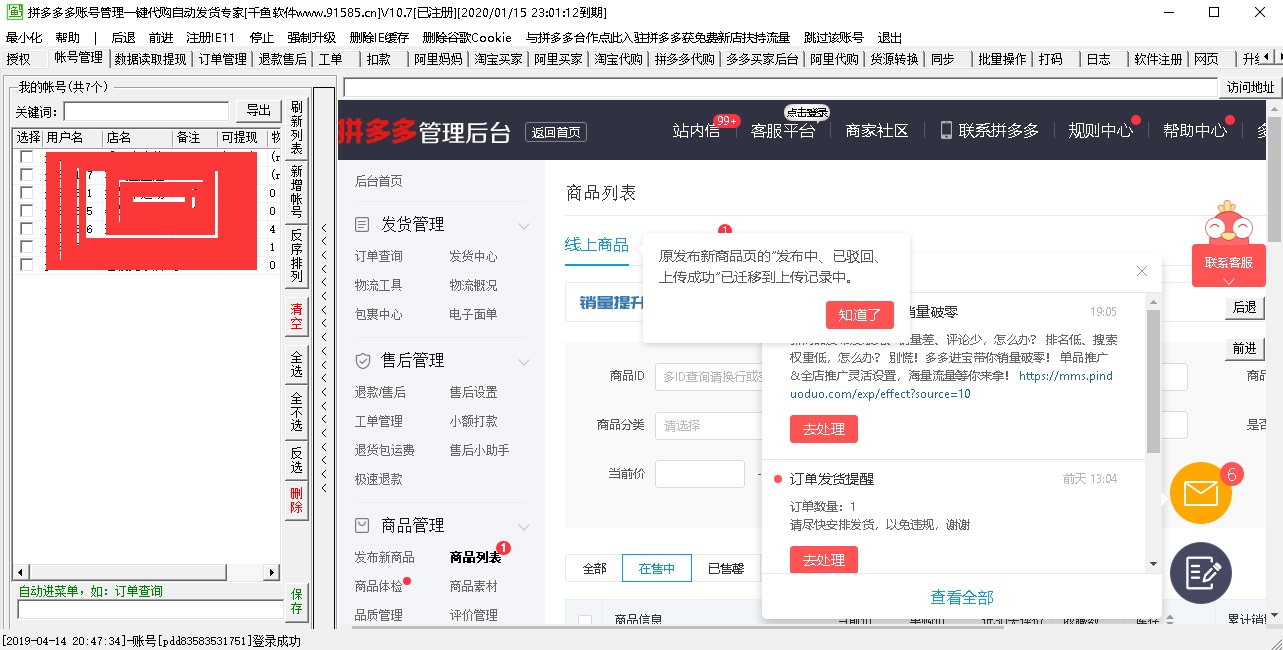This screenshot has height=650, width=1283.
Task: Open 发布新商品 in the sidebar
Action: click(x=385, y=557)
